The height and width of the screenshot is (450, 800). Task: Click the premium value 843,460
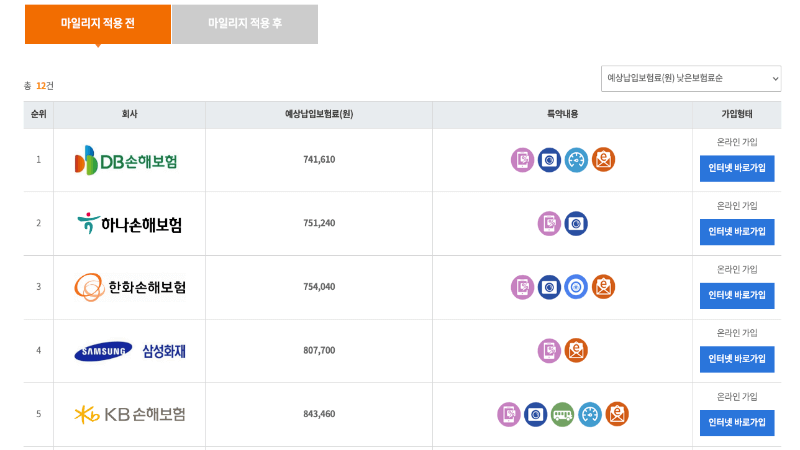pos(319,414)
